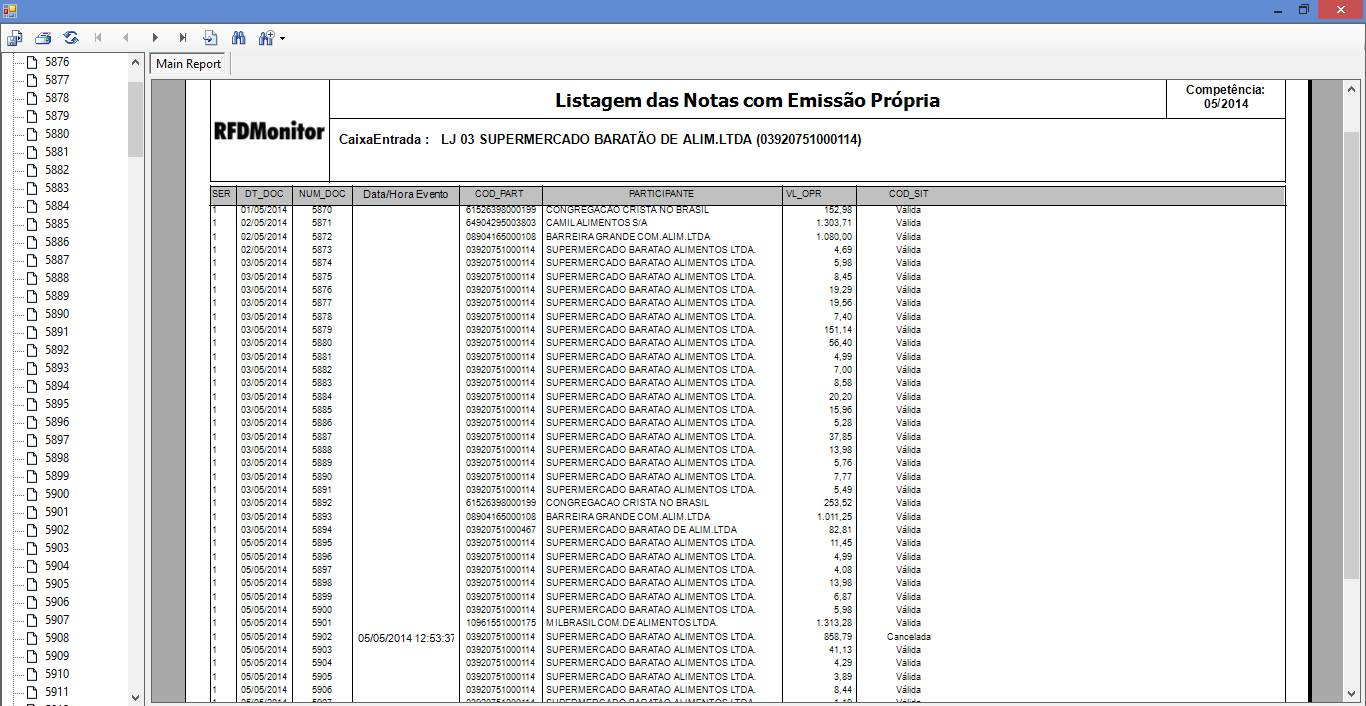The image size is (1366, 706).
Task: Go to the previous report page
Action: 126,38
